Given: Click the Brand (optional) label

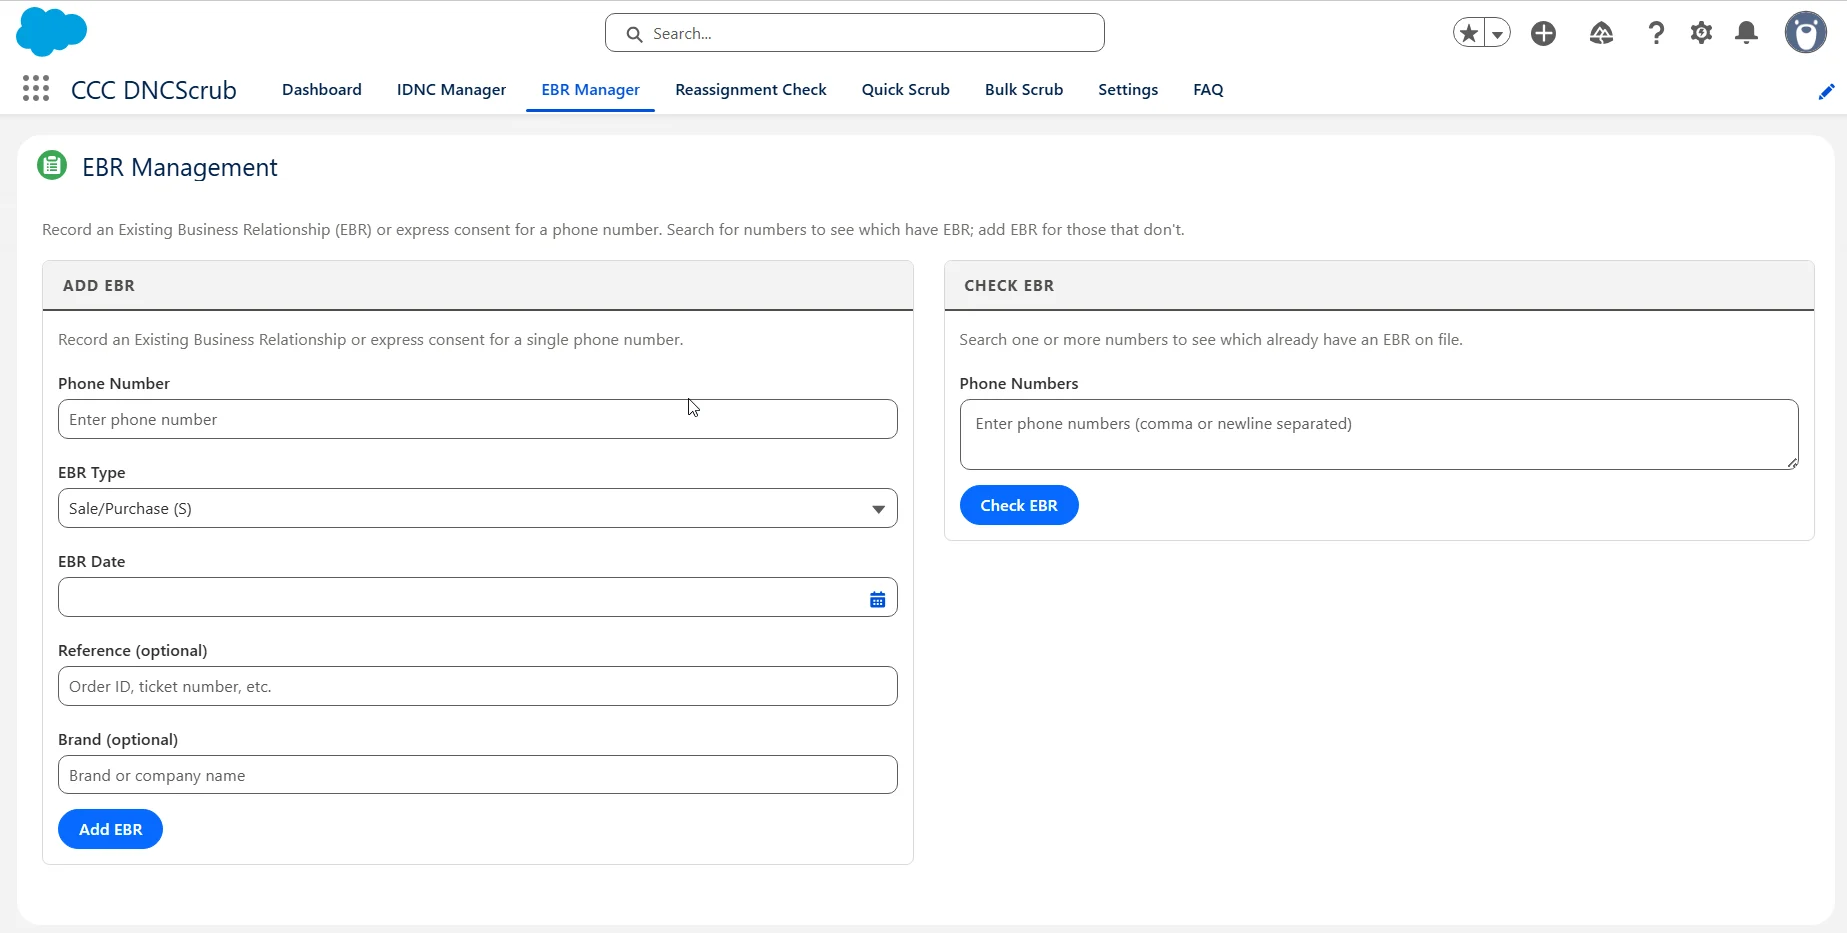Looking at the screenshot, I should (x=118, y=739).
